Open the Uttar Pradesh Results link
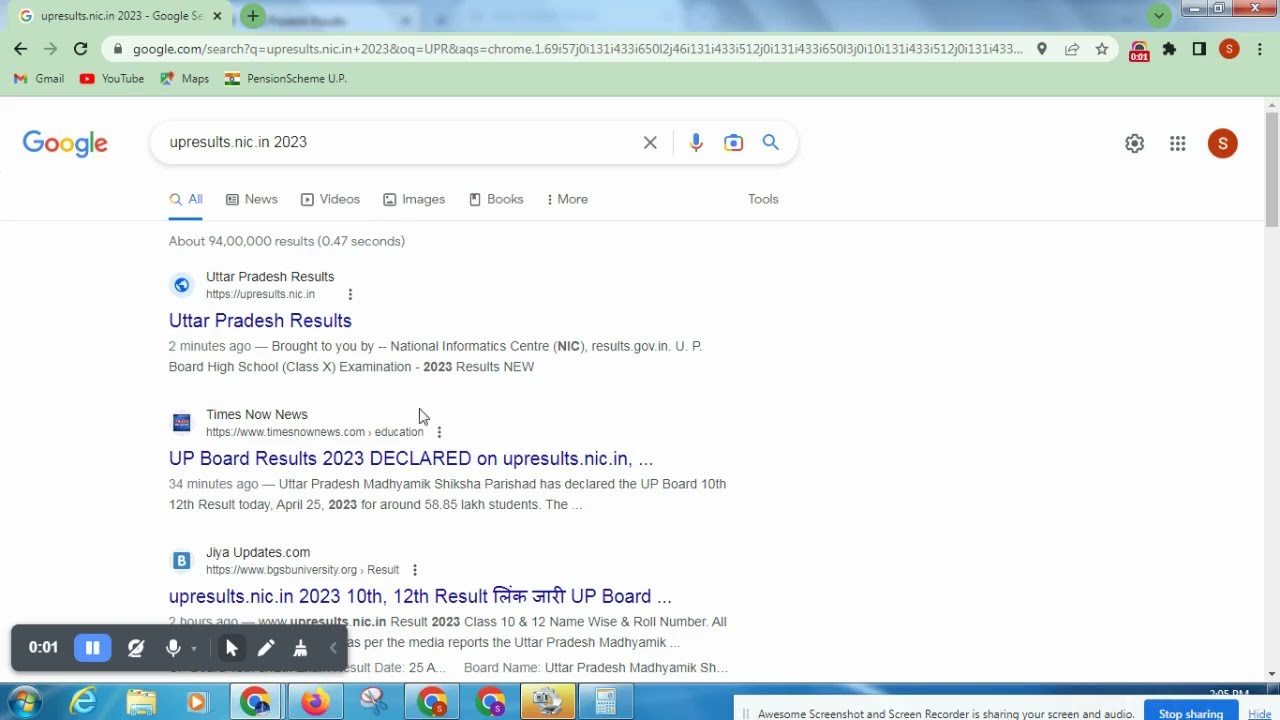 (x=260, y=320)
